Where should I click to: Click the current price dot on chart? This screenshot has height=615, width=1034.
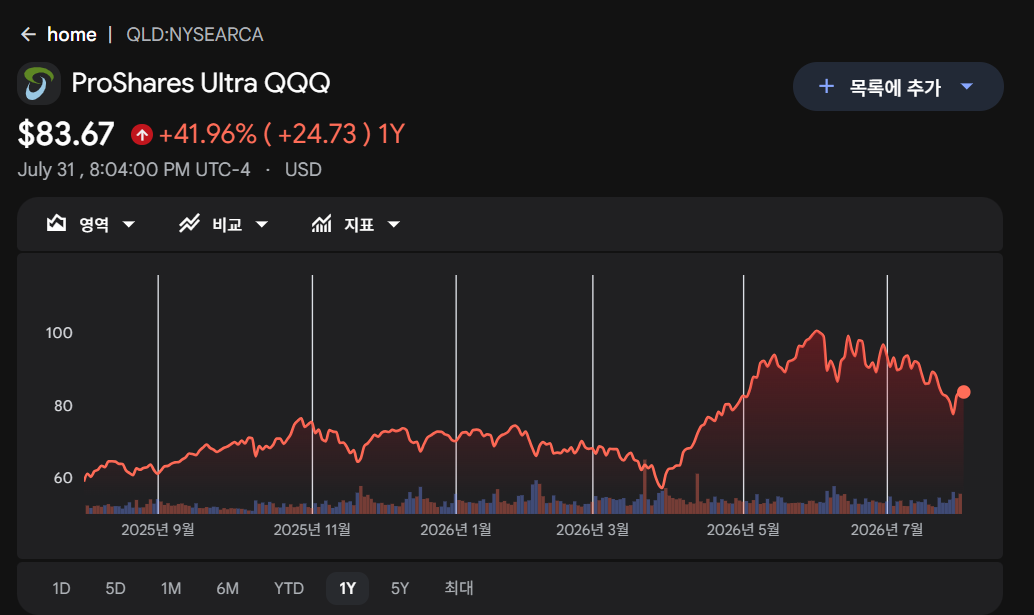pyautogui.click(x=963, y=392)
